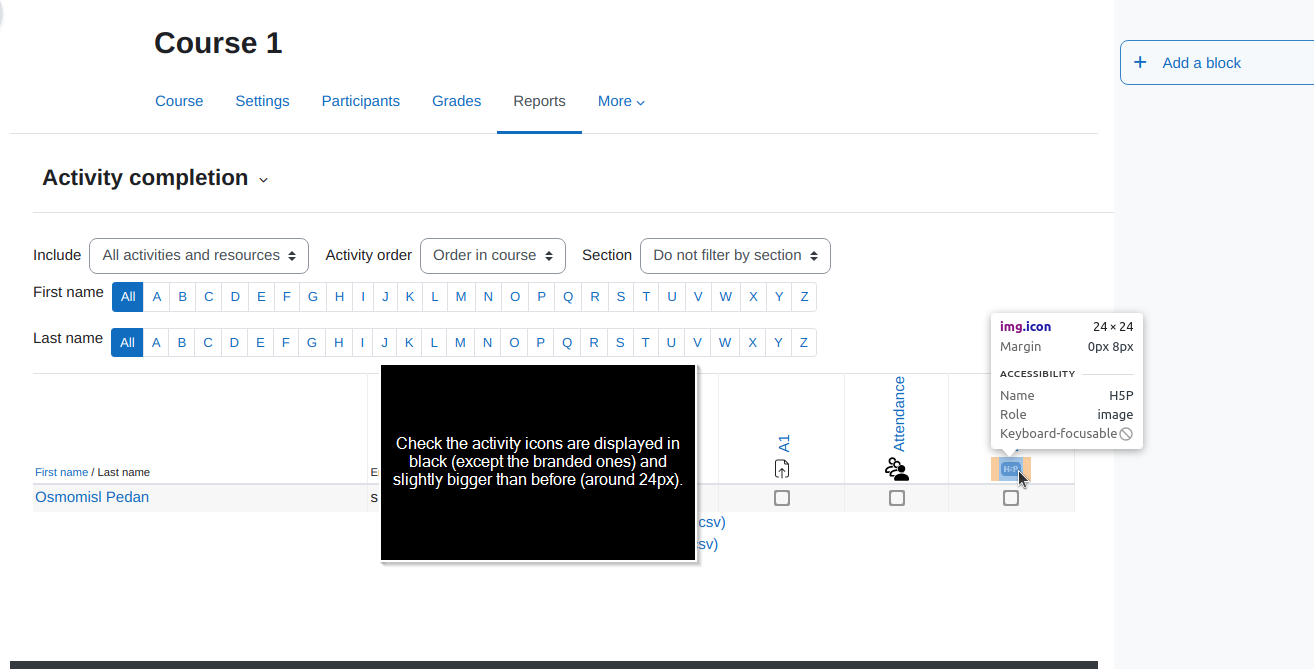Click the Course 1 page heading
The width and height of the screenshot is (1314, 669).
pyautogui.click(x=218, y=43)
